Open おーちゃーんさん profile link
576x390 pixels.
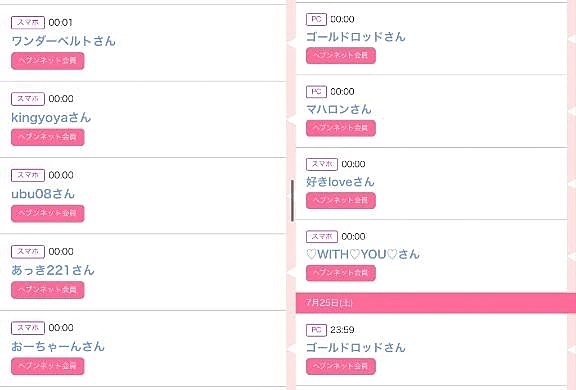(58, 346)
